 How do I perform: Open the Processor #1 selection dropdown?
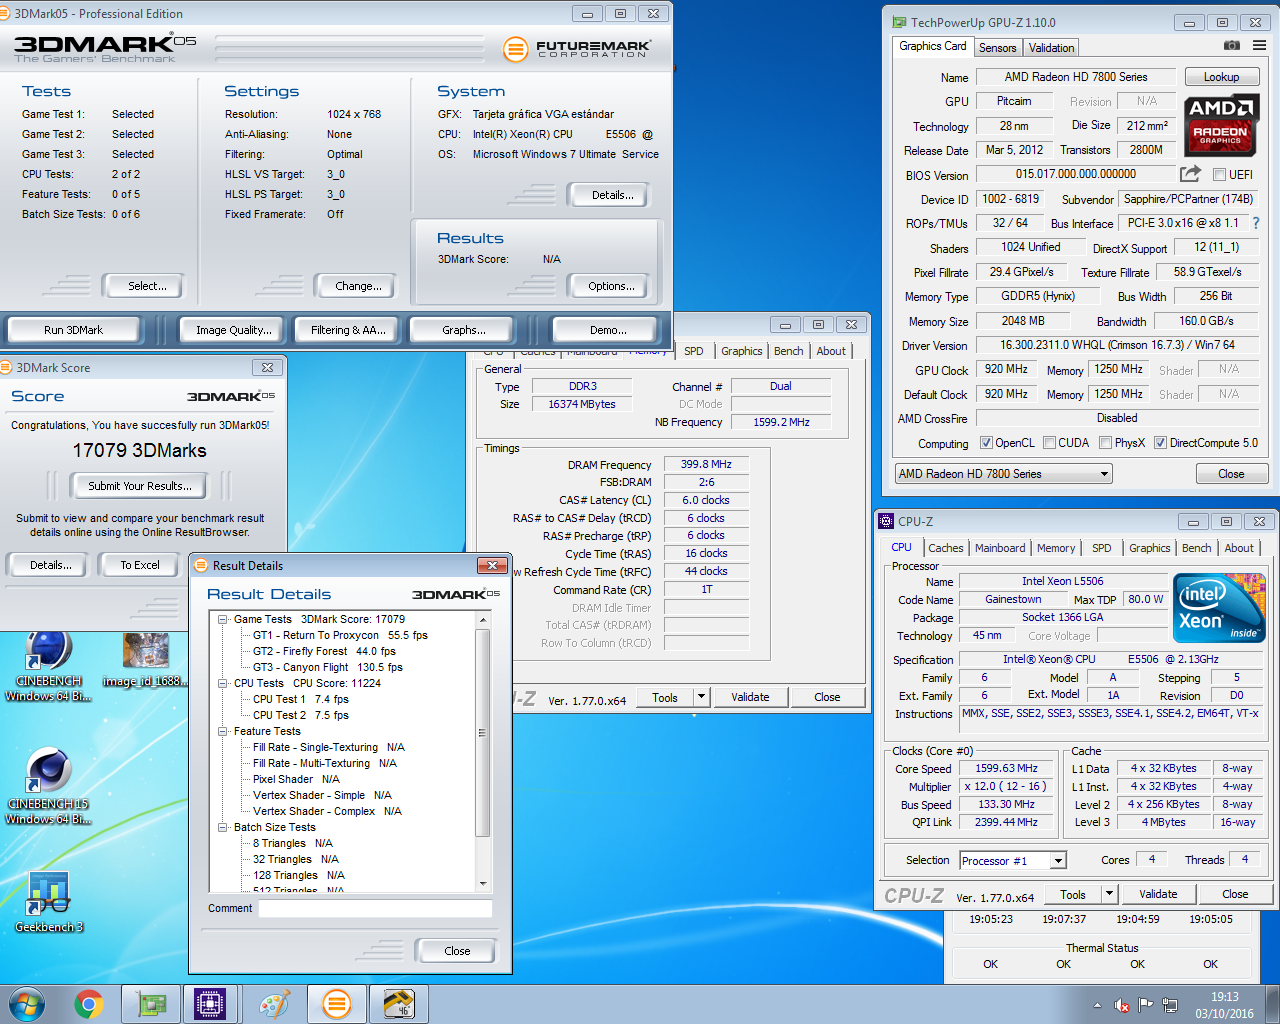pyautogui.click(x=1013, y=860)
